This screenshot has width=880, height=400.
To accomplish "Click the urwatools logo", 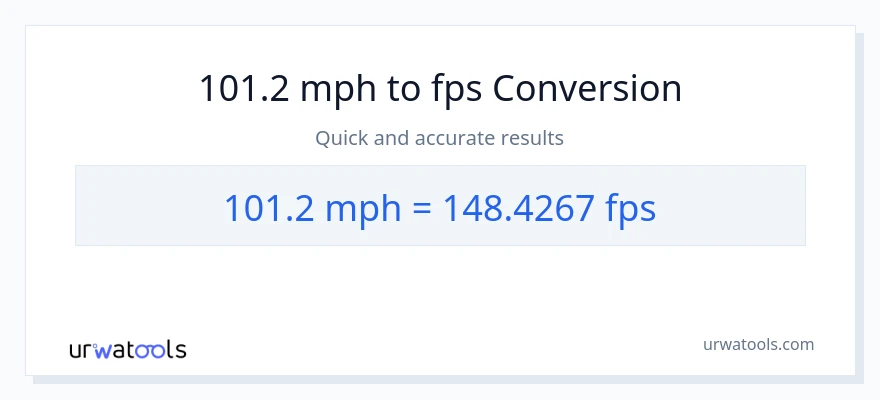I will pyautogui.click(x=127, y=349).
